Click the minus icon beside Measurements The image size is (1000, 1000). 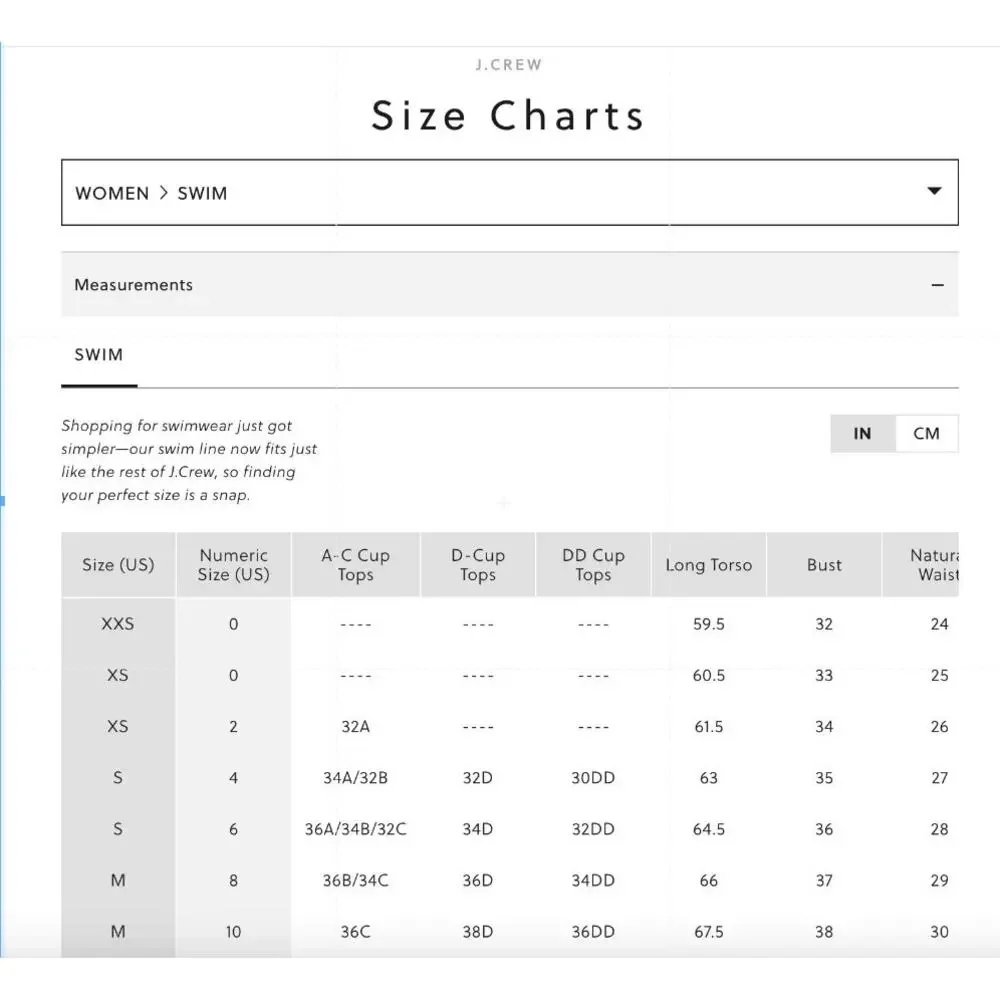pos(937,285)
